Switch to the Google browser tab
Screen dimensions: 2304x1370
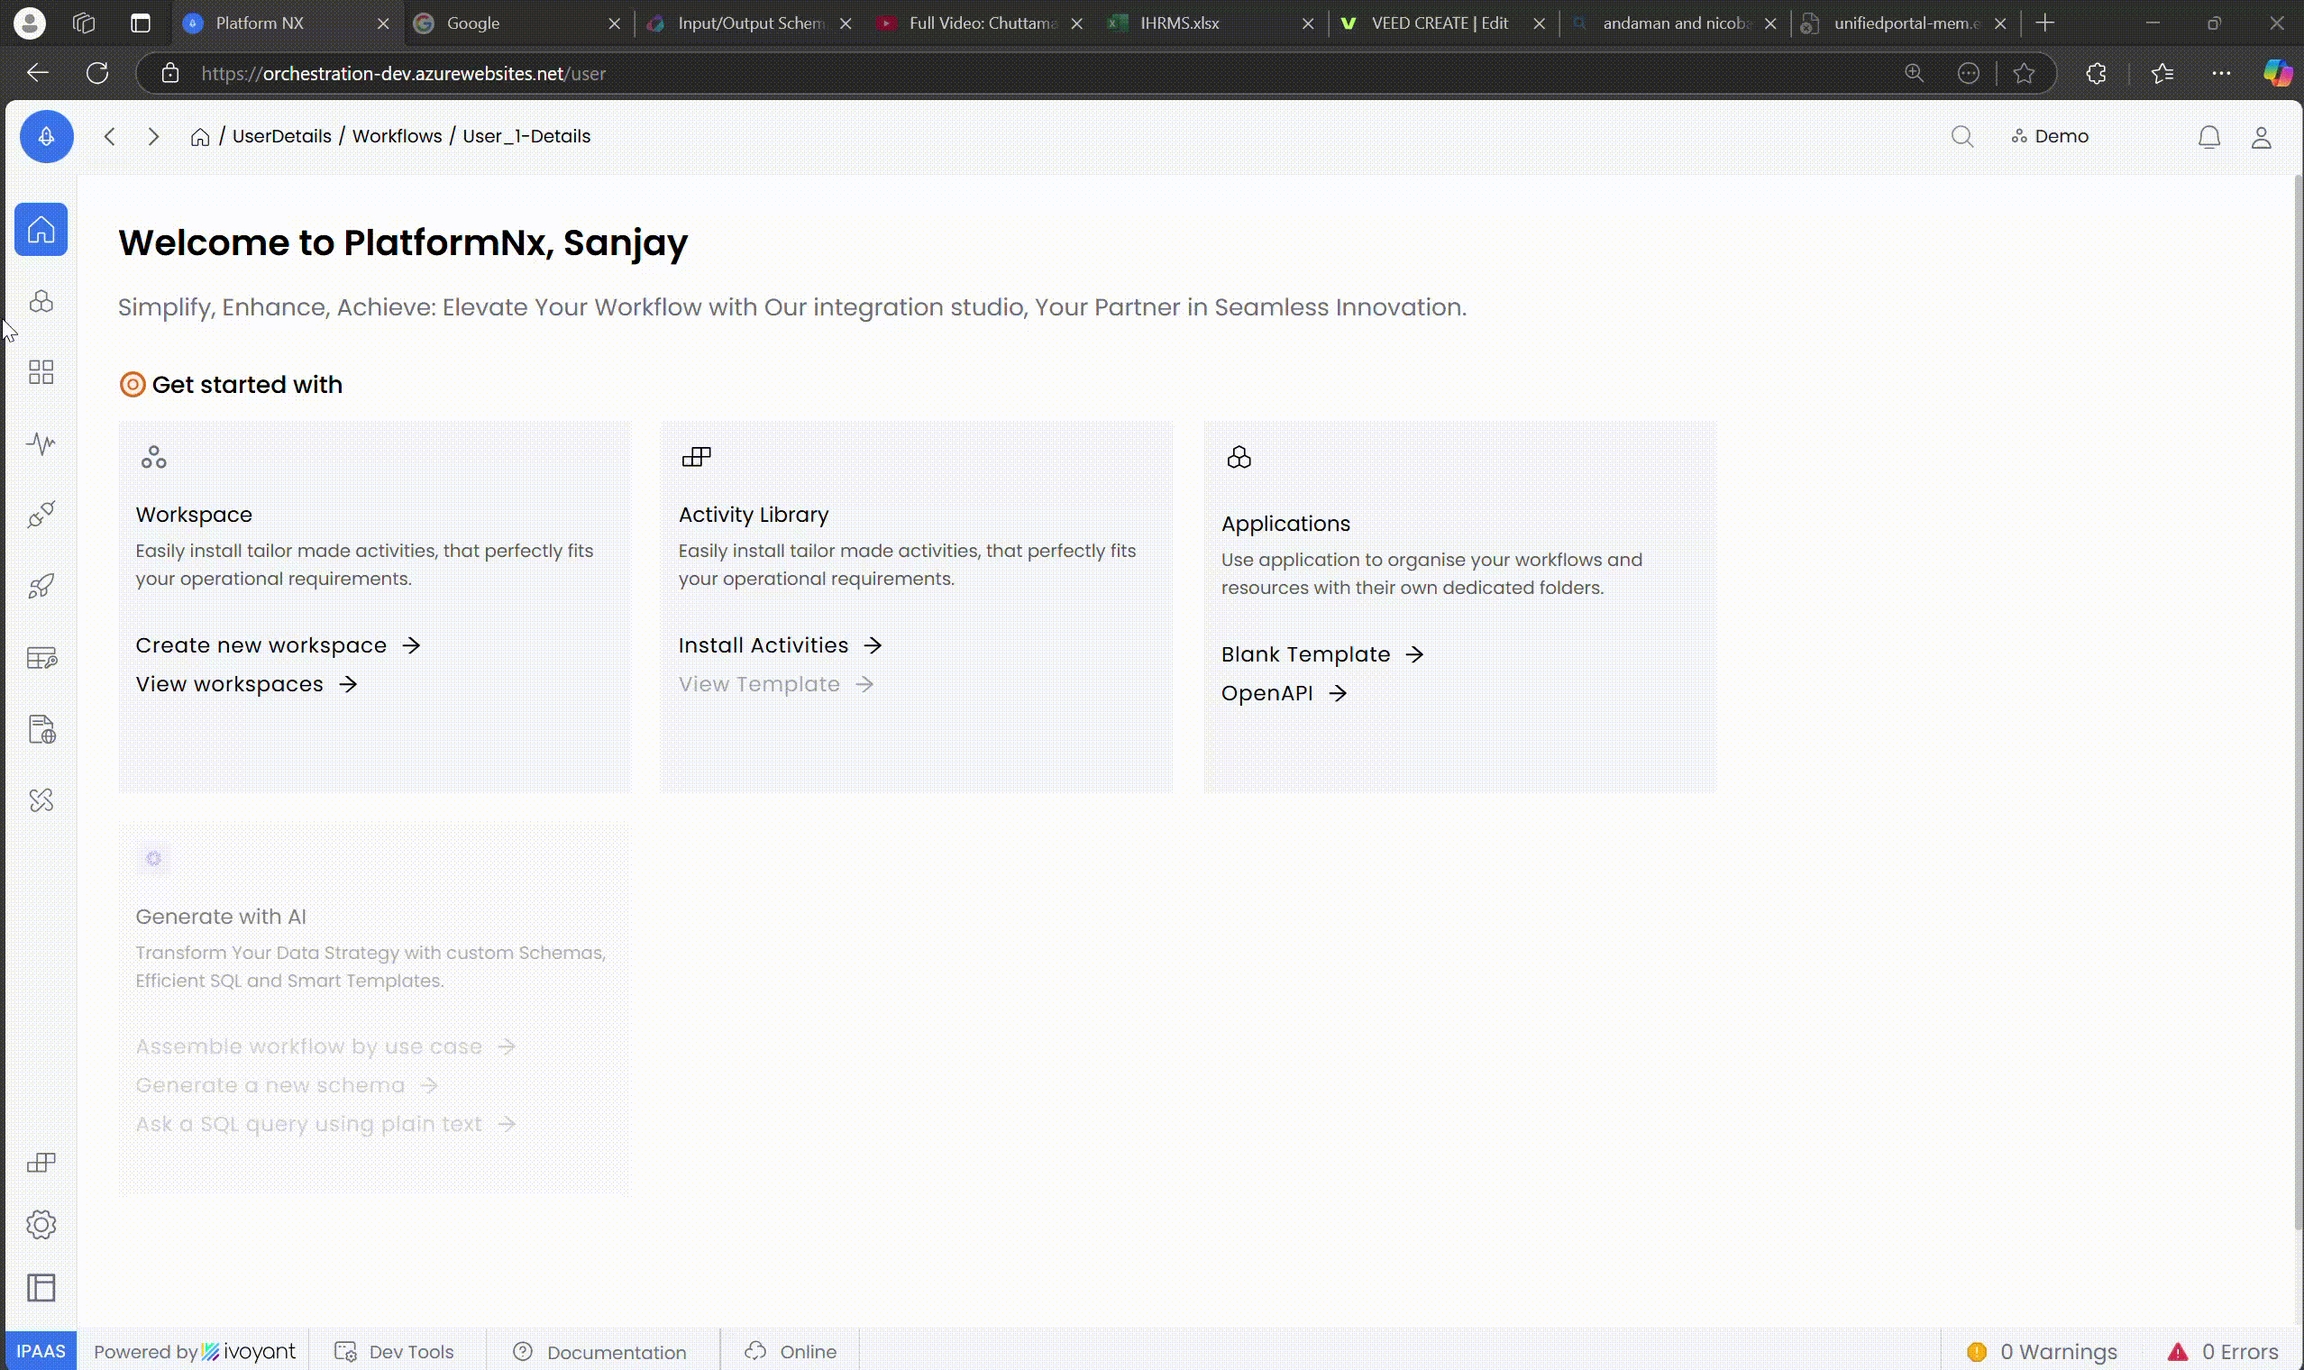[x=472, y=23]
